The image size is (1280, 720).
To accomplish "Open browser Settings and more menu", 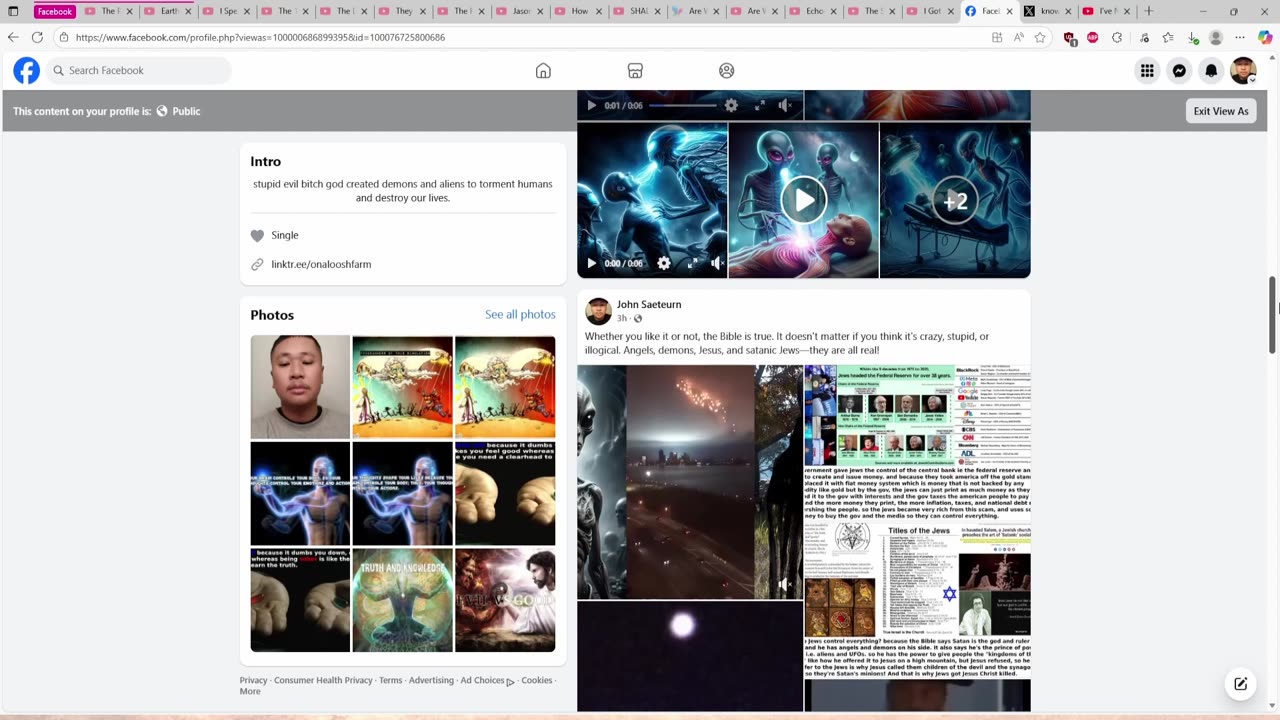I will coord(1241,37).
